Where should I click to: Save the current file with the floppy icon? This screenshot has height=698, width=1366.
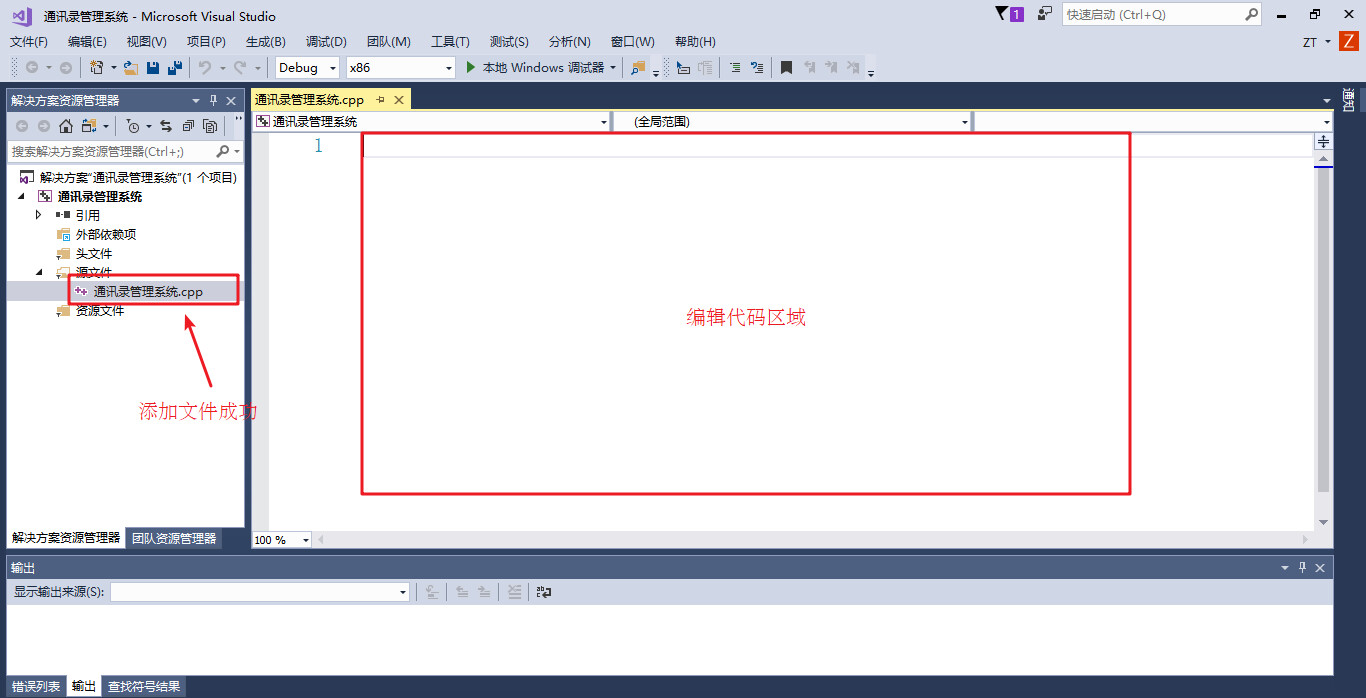point(153,68)
